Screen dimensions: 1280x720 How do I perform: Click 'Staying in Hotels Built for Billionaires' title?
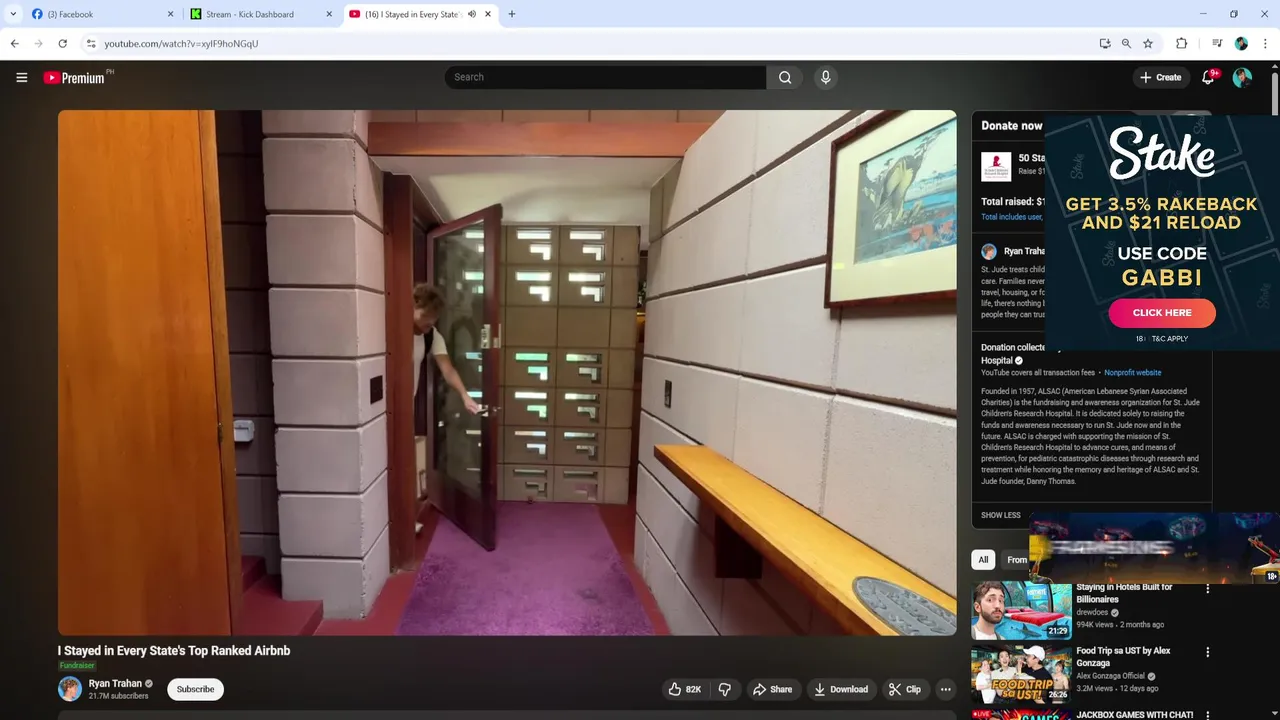click(x=1124, y=593)
